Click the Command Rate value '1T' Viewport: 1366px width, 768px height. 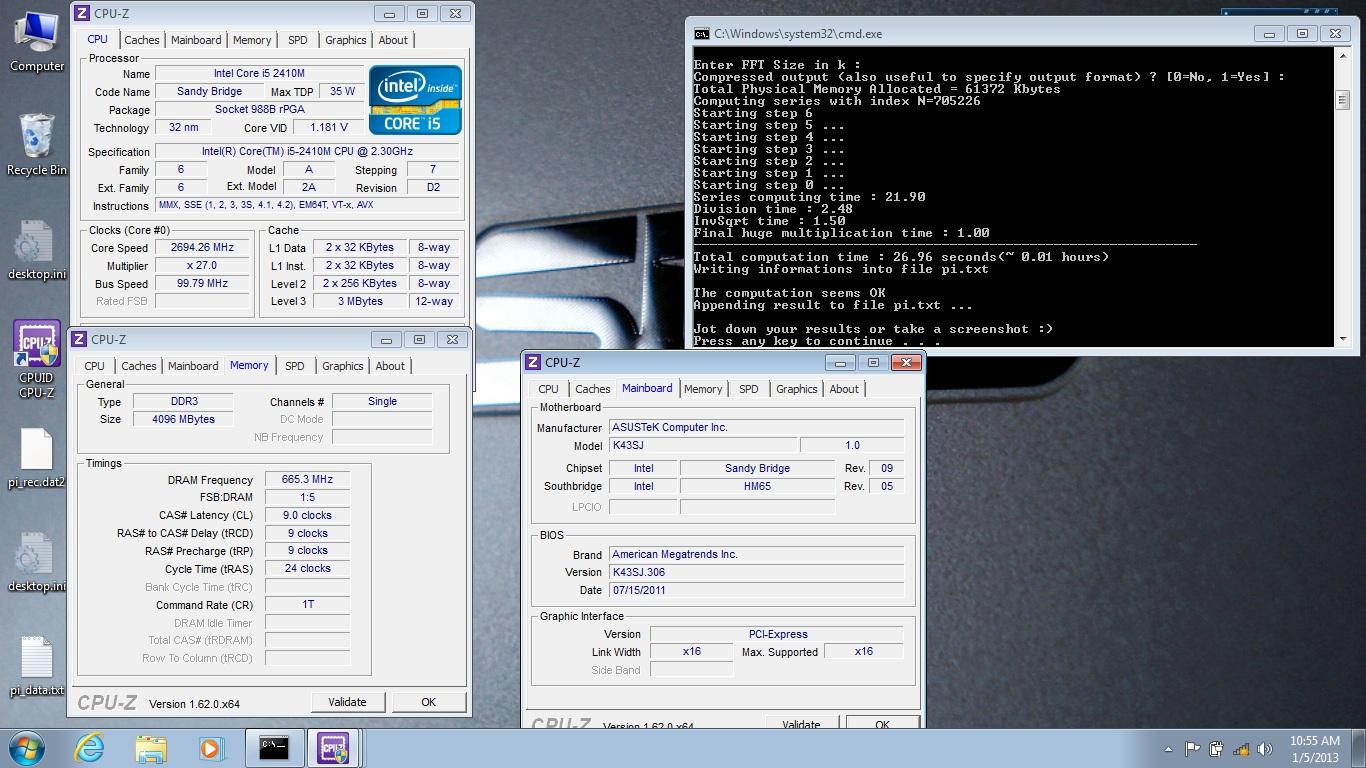pyautogui.click(x=307, y=604)
